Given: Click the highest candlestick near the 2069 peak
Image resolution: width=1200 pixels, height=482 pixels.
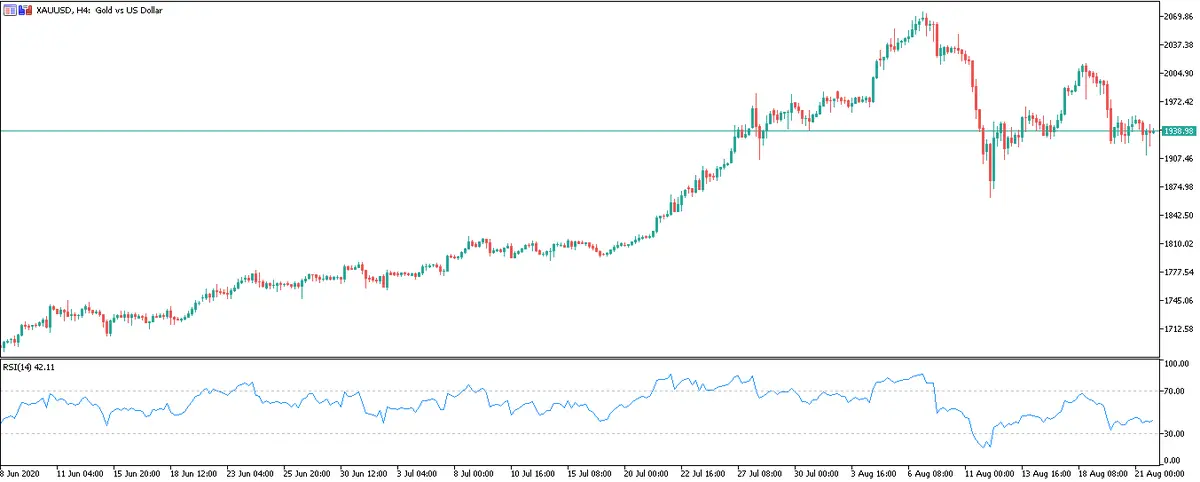Looking at the screenshot, I should click(923, 17).
